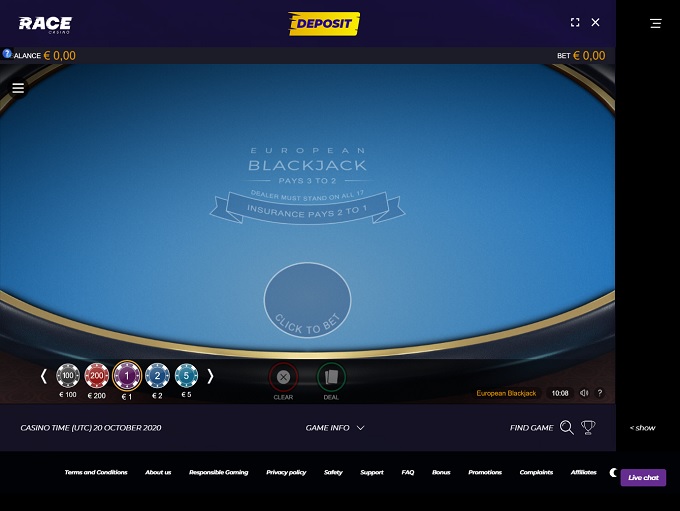Click the Deal cards icon
This screenshot has height=511, width=680.
(331, 377)
